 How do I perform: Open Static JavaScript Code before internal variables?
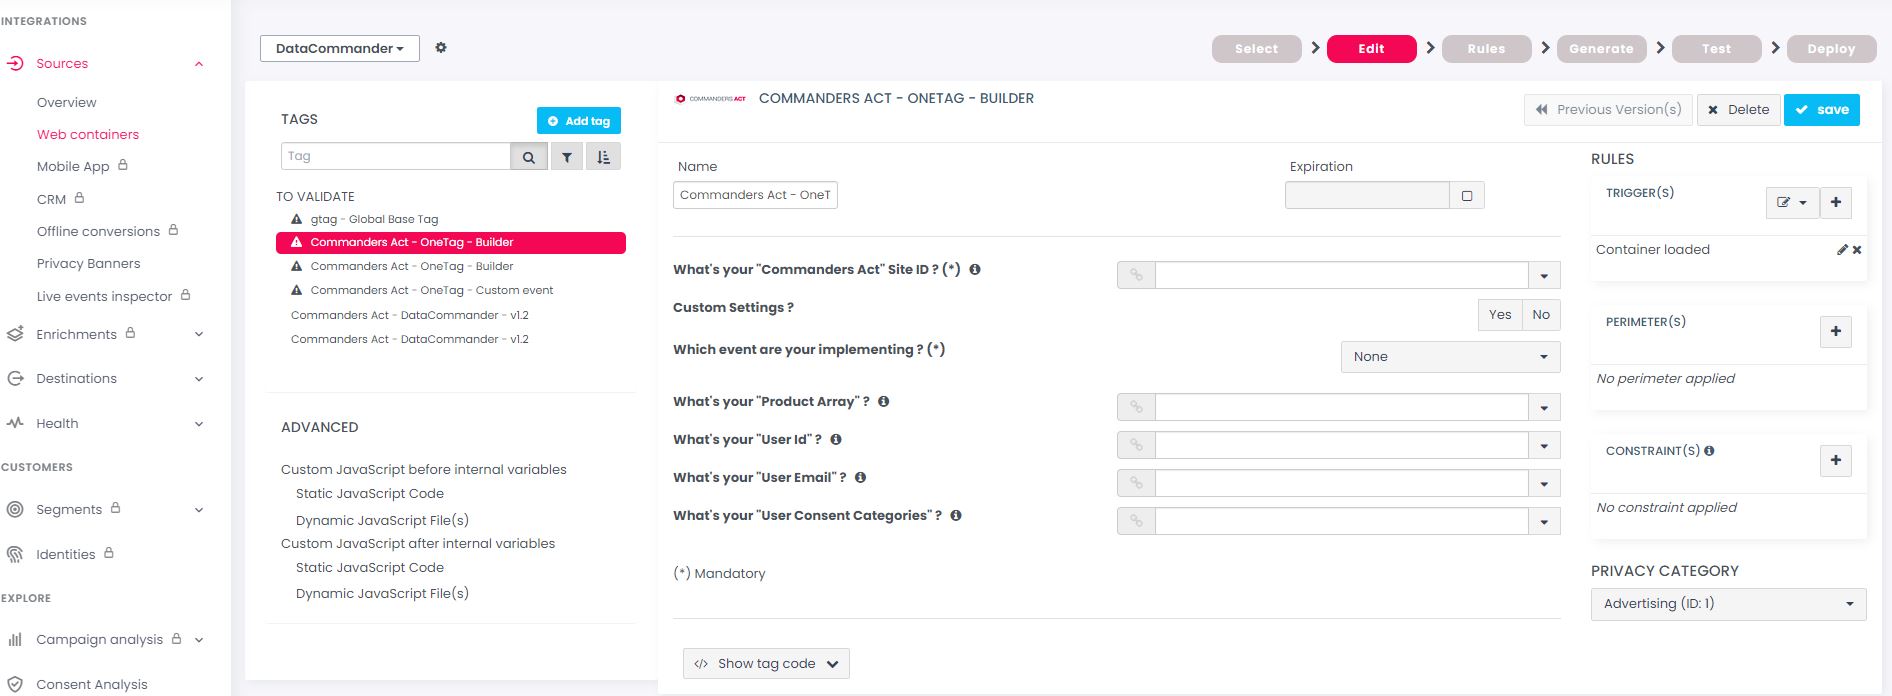point(370,493)
